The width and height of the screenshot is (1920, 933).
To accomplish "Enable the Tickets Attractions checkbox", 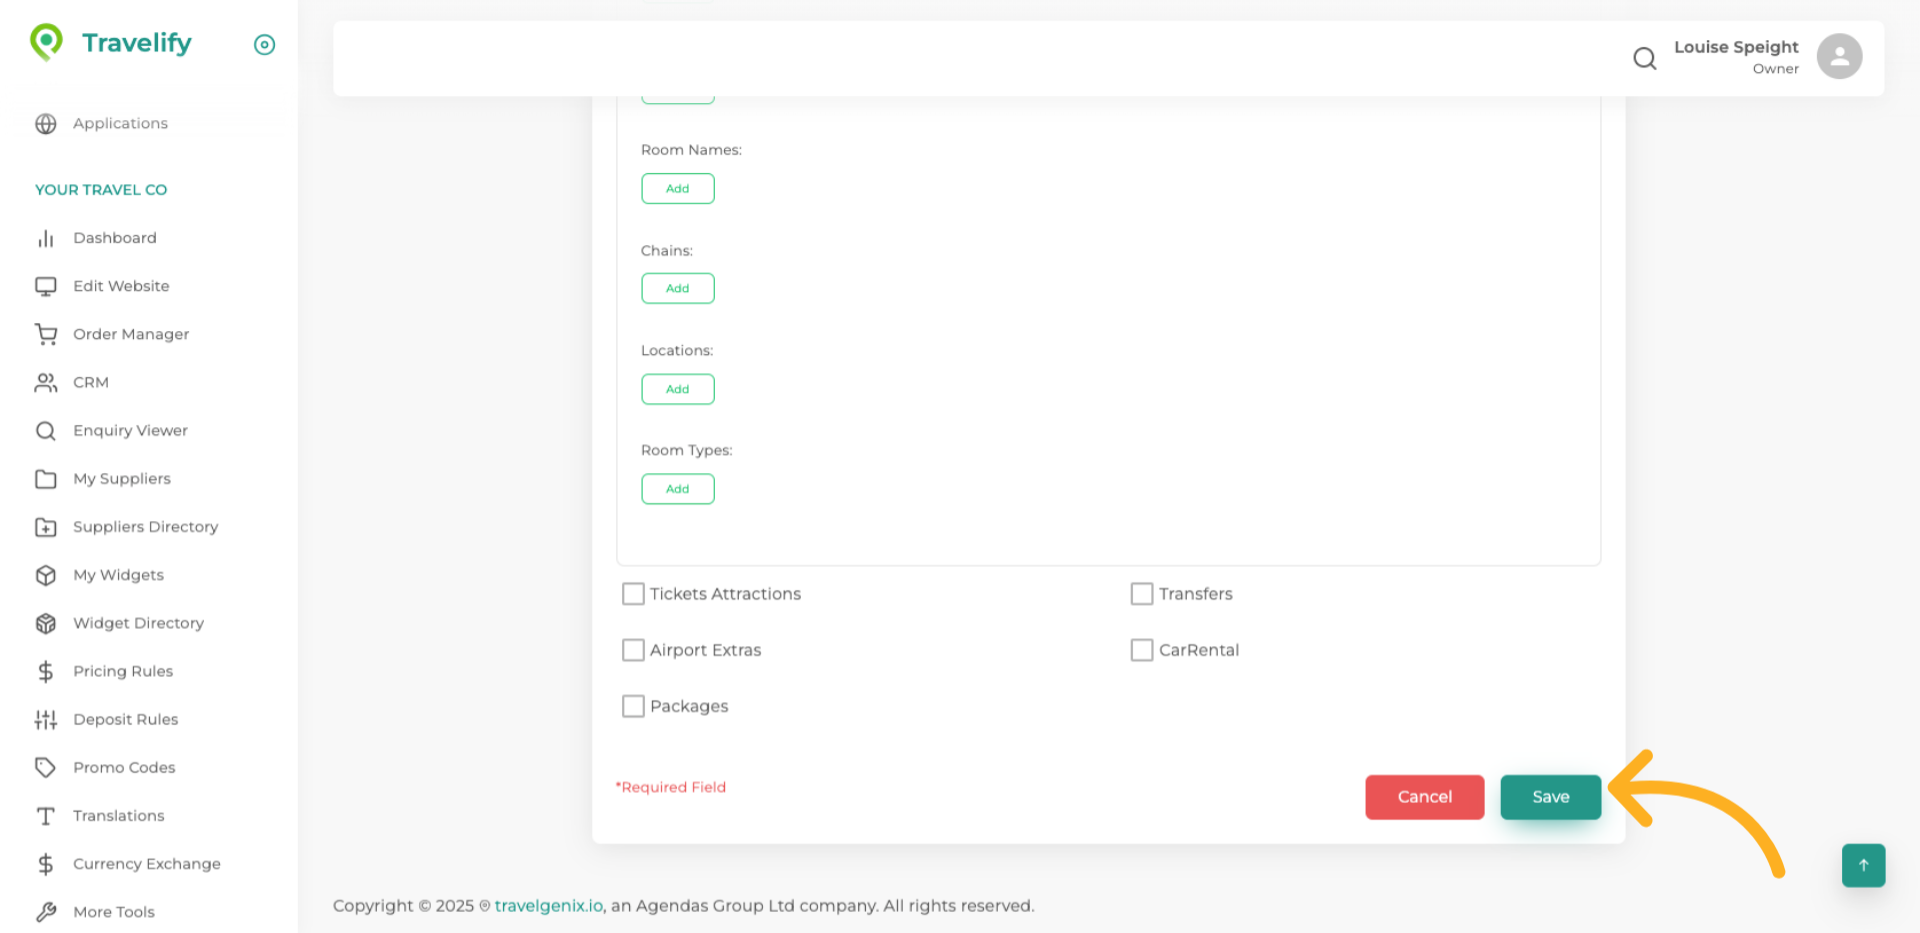I will pos(633,594).
